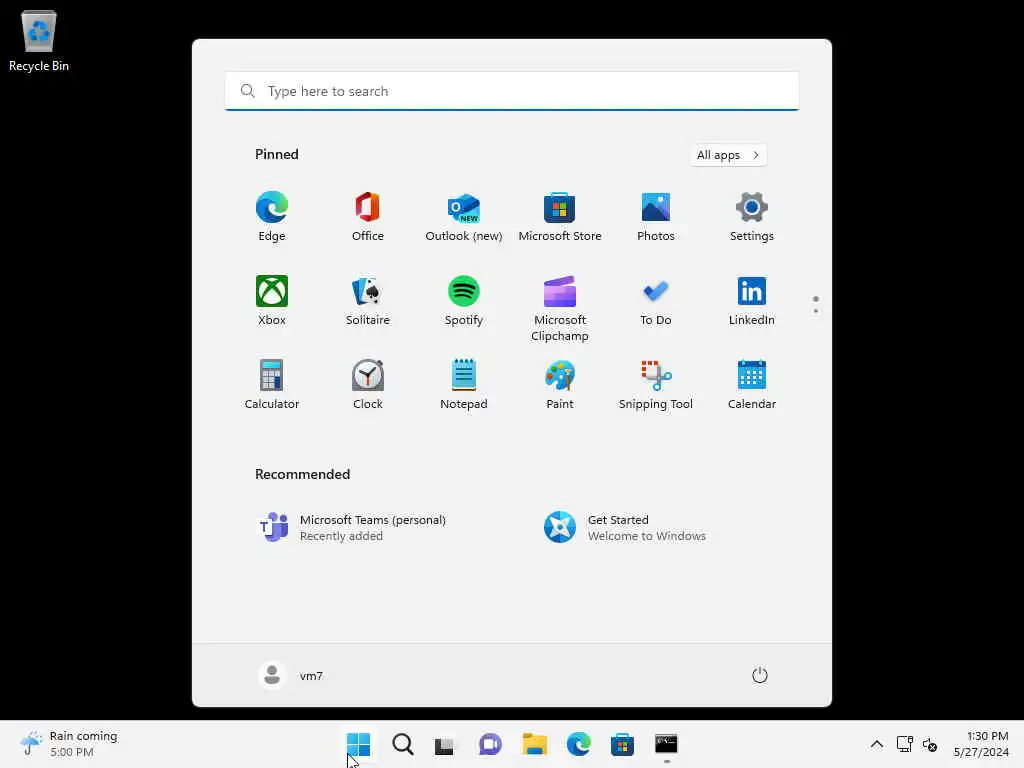Launch the Clock app
Image resolution: width=1024 pixels, height=768 pixels.
[x=368, y=385]
